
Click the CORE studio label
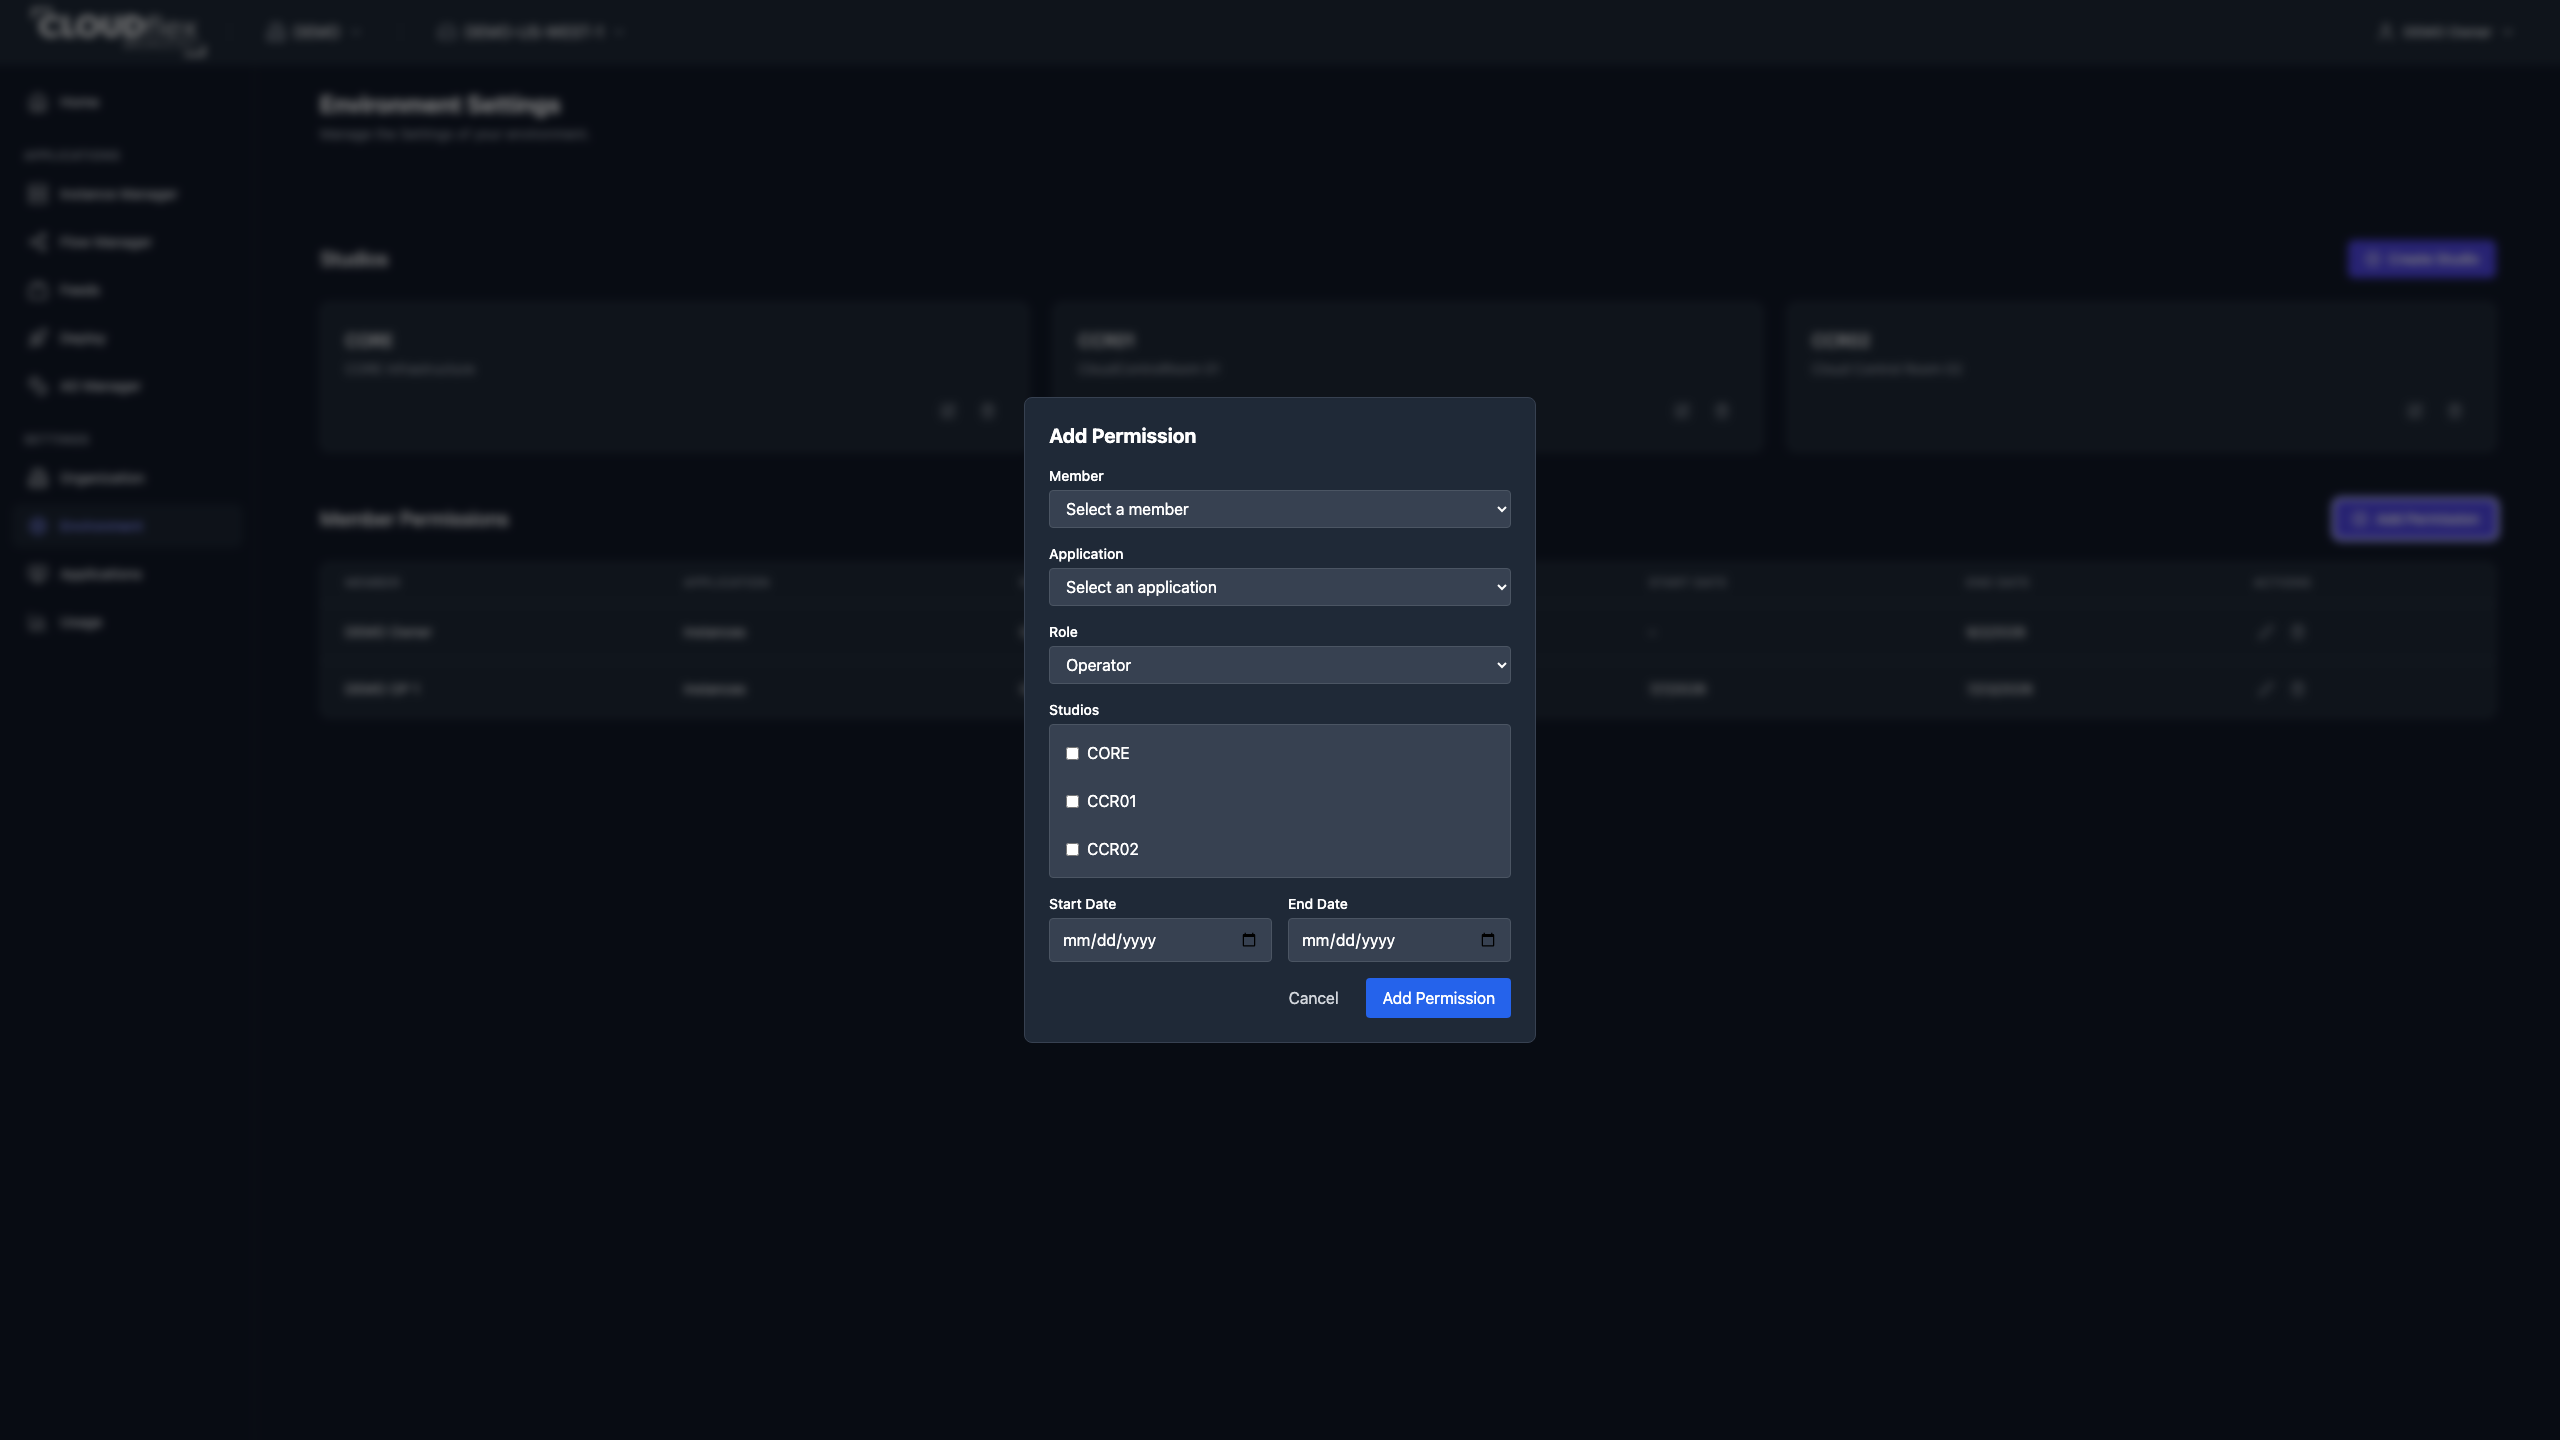coord(1108,753)
